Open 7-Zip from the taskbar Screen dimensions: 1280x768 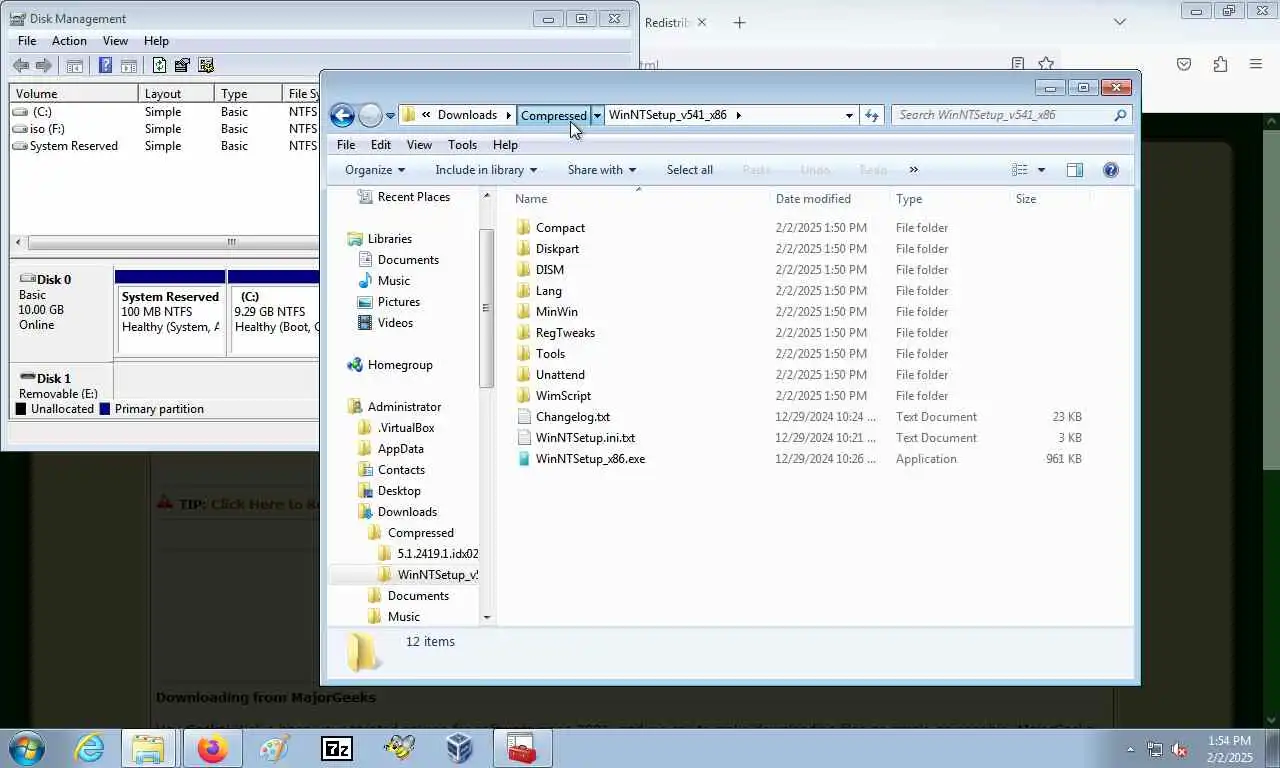click(x=336, y=748)
